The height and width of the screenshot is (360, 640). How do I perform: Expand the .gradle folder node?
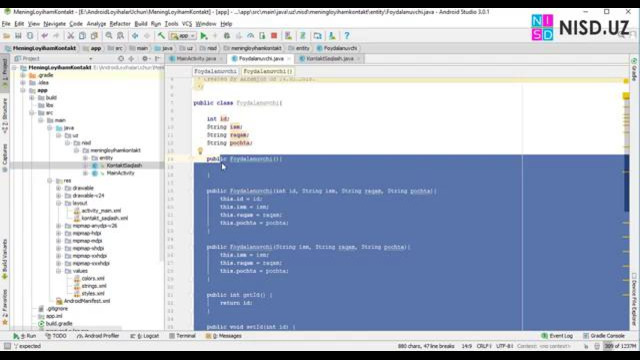click(x=23, y=76)
